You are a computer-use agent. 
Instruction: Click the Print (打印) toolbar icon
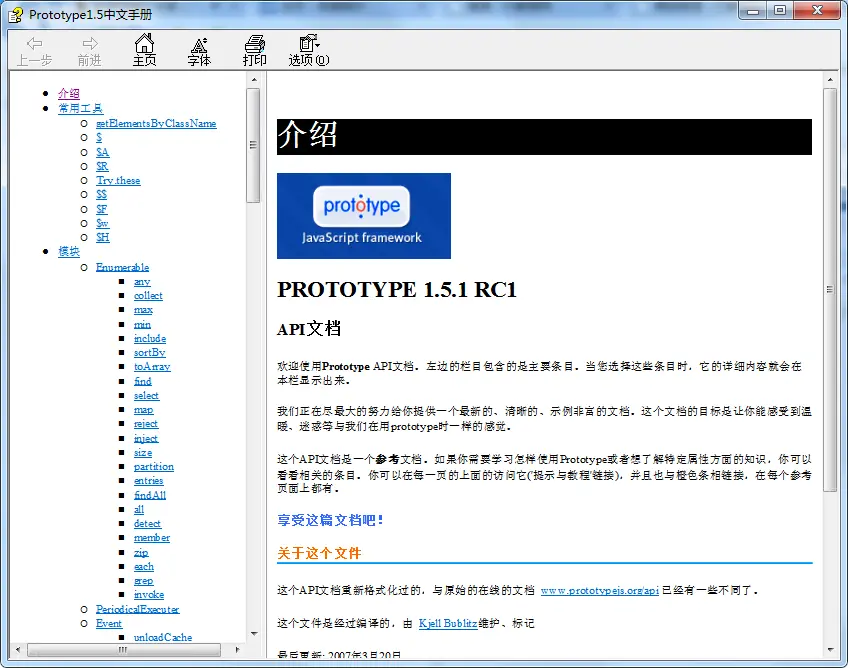point(255,44)
